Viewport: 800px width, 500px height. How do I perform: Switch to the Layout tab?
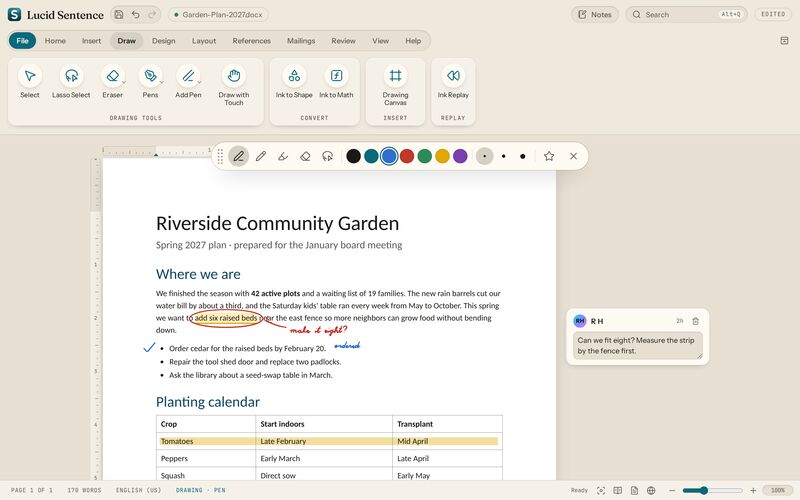click(x=204, y=41)
